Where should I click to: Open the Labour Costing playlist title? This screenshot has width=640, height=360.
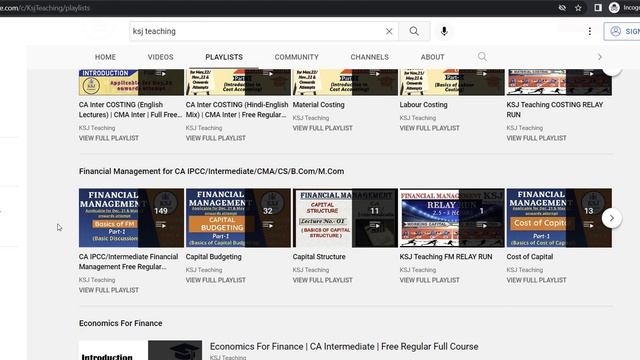[423, 105]
